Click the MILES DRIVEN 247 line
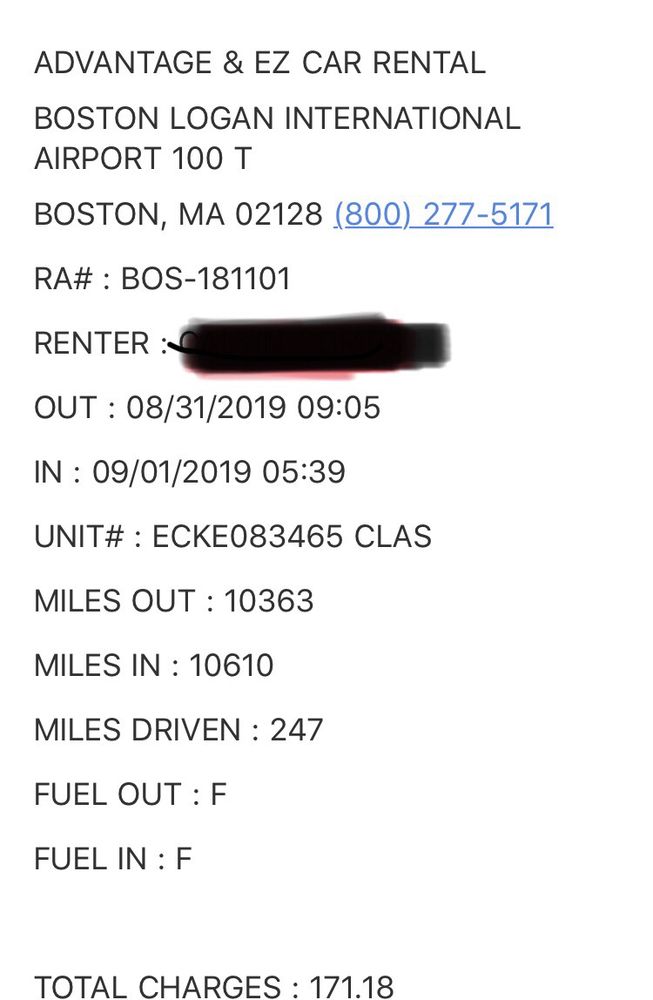The image size is (653, 1000). (178, 729)
